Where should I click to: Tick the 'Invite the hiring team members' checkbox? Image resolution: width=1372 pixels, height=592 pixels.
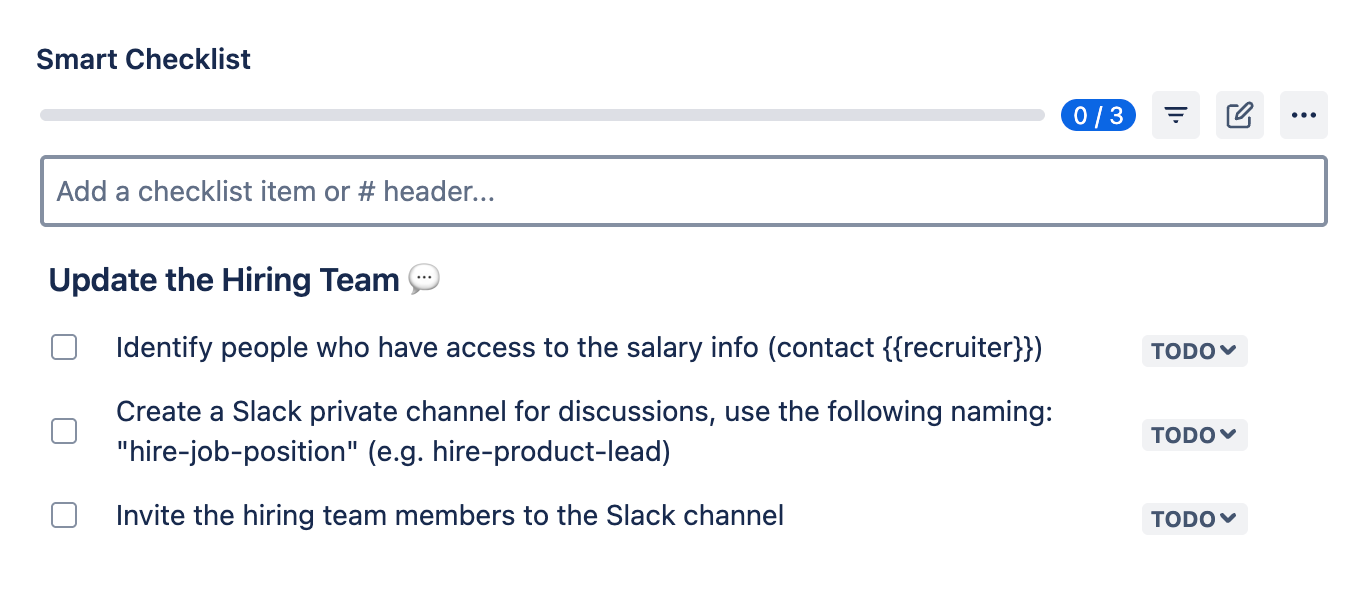[x=64, y=516]
